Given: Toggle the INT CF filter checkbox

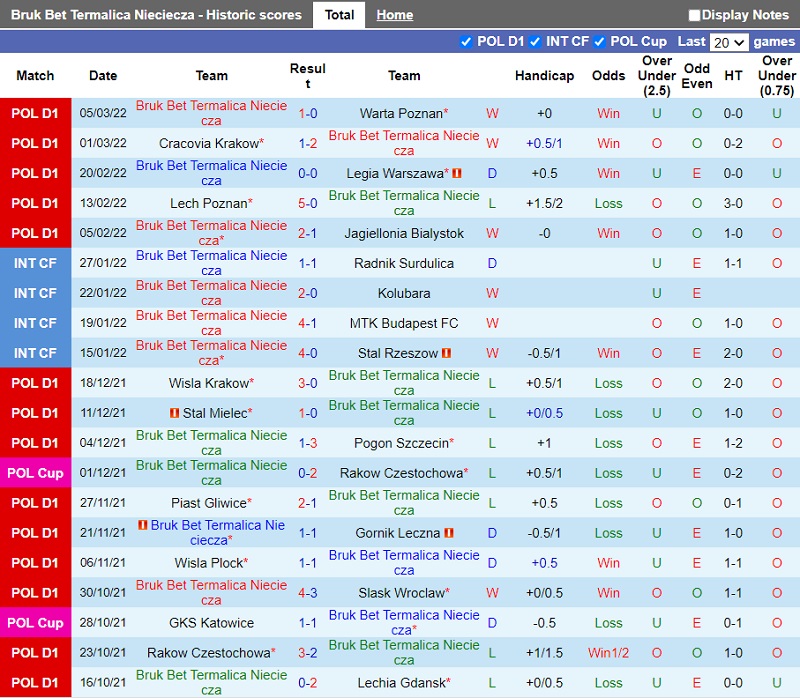Looking at the screenshot, I should tap(535, 41).
